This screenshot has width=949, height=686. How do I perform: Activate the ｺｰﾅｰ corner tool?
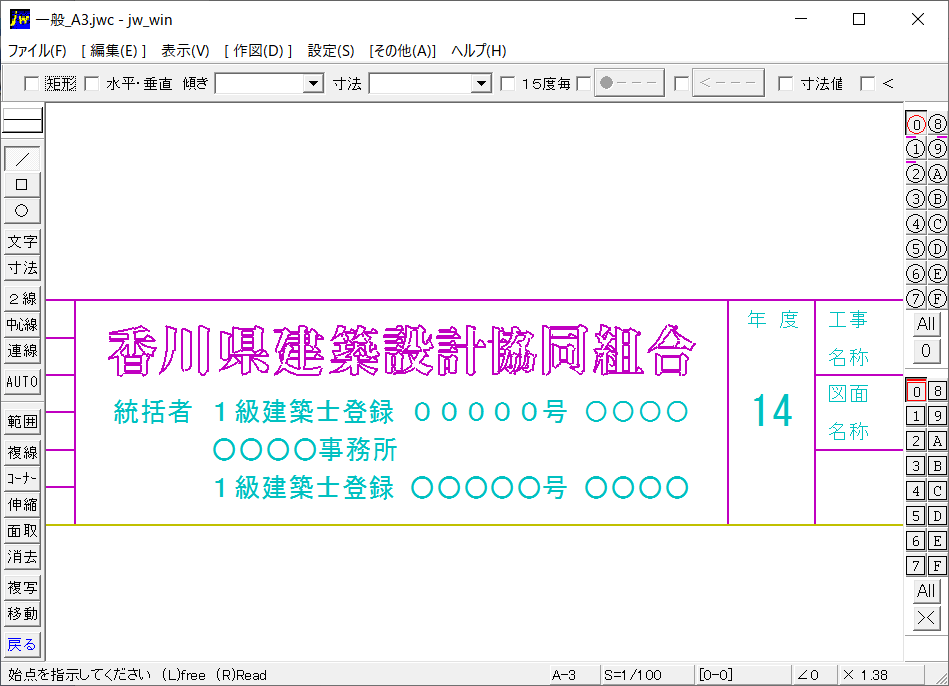click(22, 478)
